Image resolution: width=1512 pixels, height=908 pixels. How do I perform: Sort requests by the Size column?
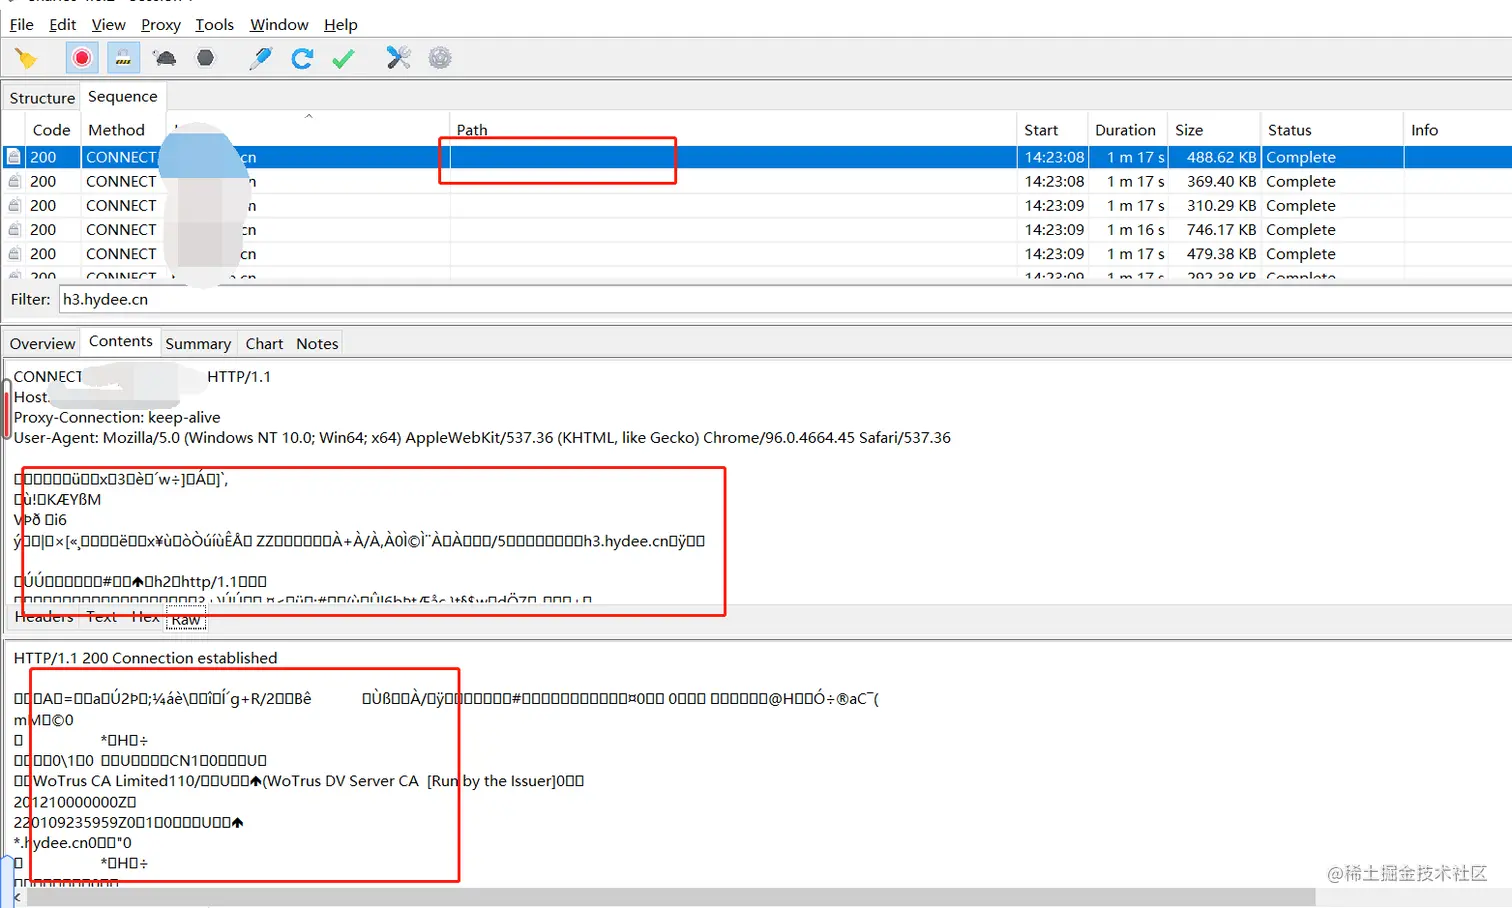point(1214,130)
